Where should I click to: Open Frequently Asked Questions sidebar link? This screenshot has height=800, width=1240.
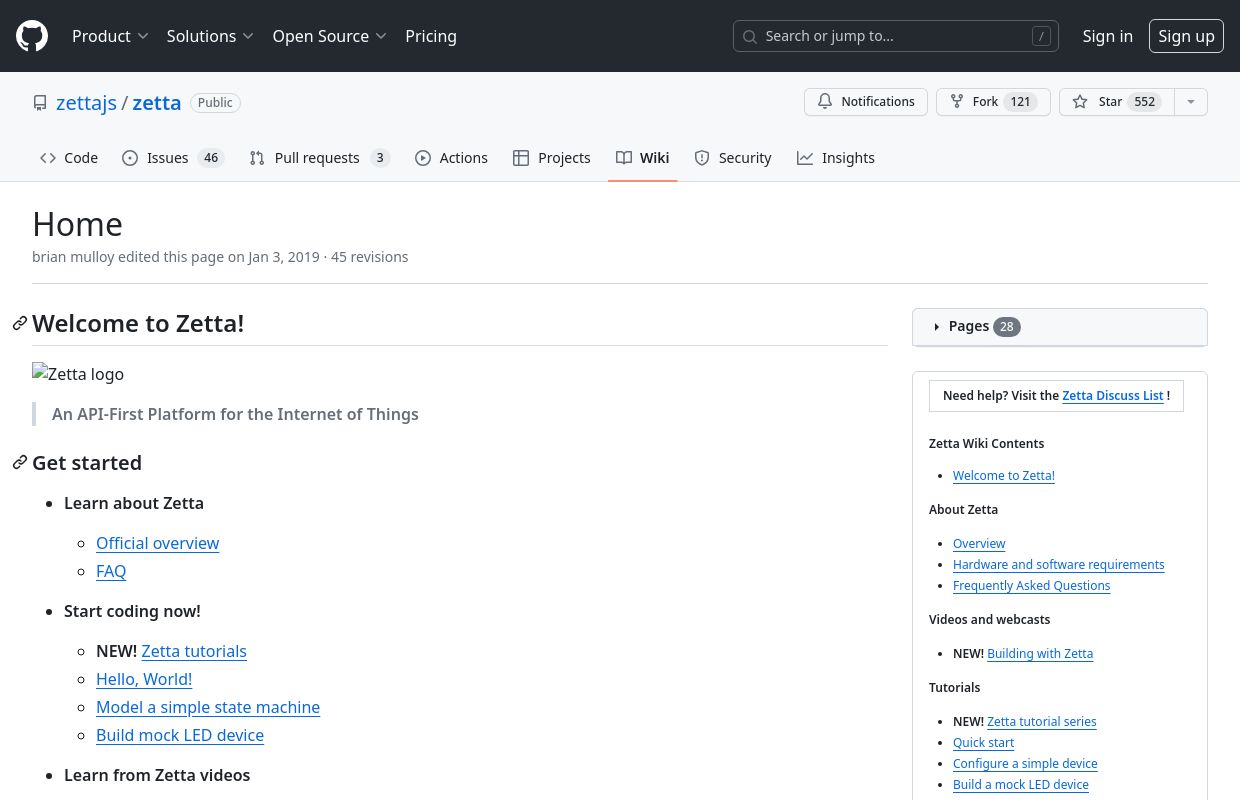click(x=1032, y=586)
